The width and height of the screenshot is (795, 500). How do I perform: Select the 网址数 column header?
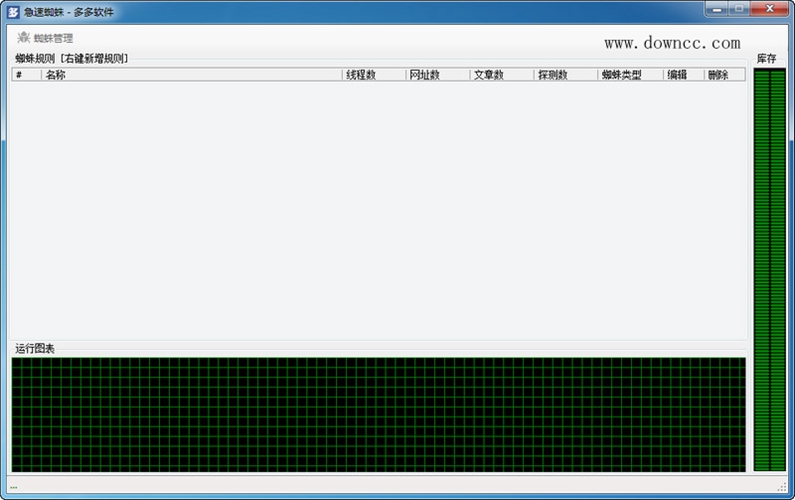click(x=437, y=75)
